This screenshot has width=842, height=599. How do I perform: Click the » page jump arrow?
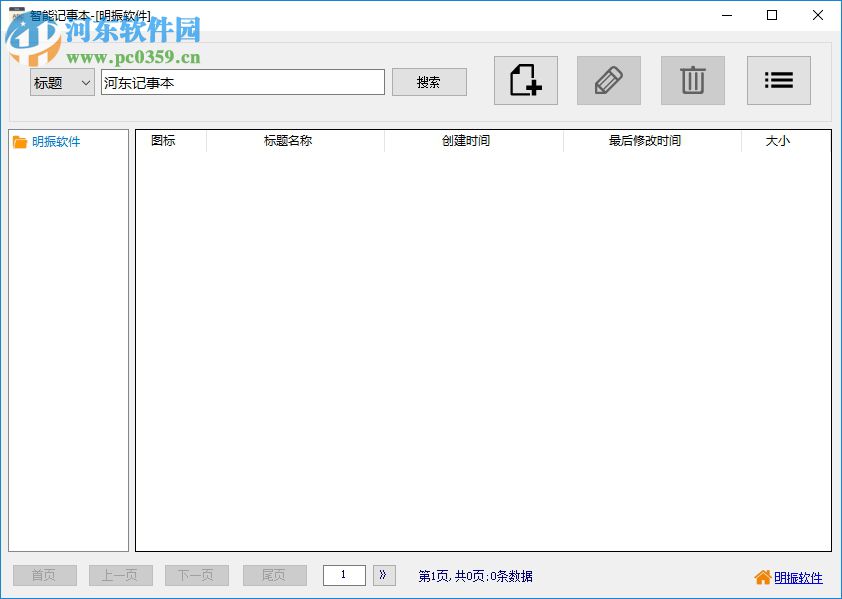pos(384,575)
